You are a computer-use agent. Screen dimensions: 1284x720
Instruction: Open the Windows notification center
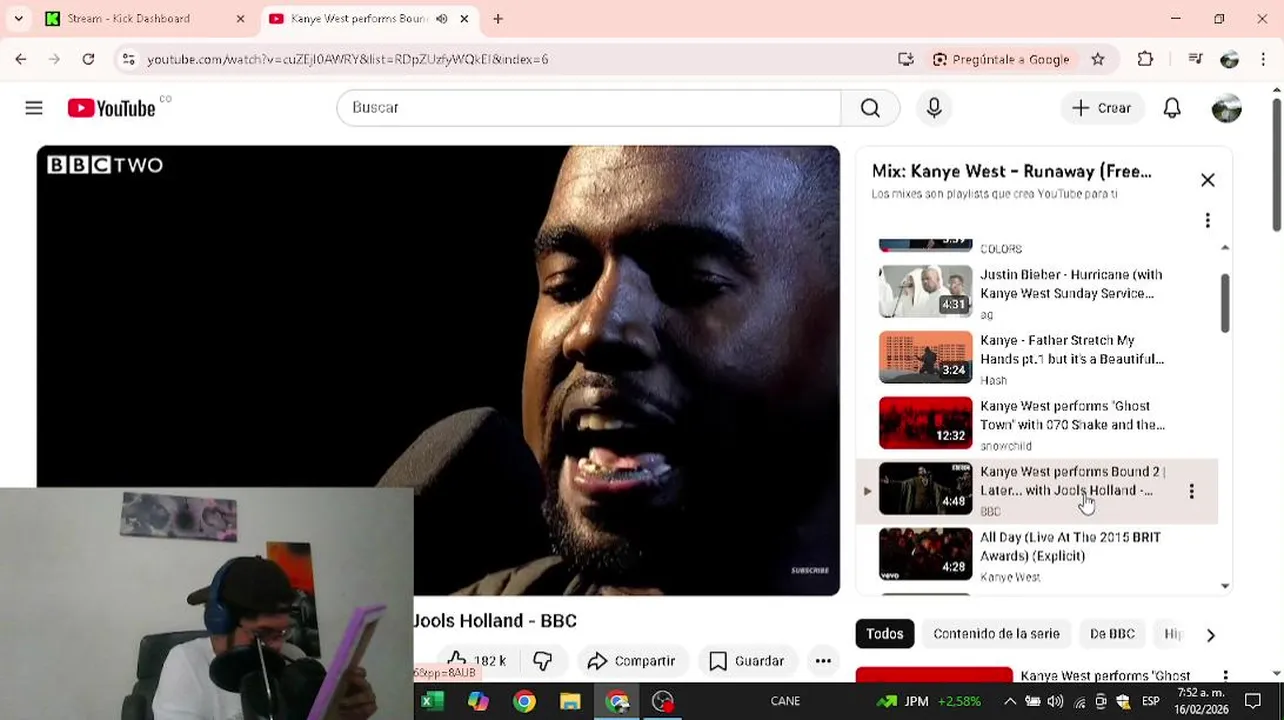click(x=1253, y=701)
